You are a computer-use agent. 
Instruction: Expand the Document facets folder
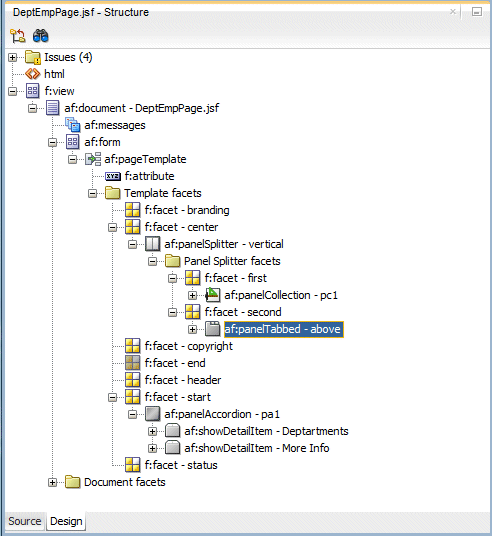(52, 483)
